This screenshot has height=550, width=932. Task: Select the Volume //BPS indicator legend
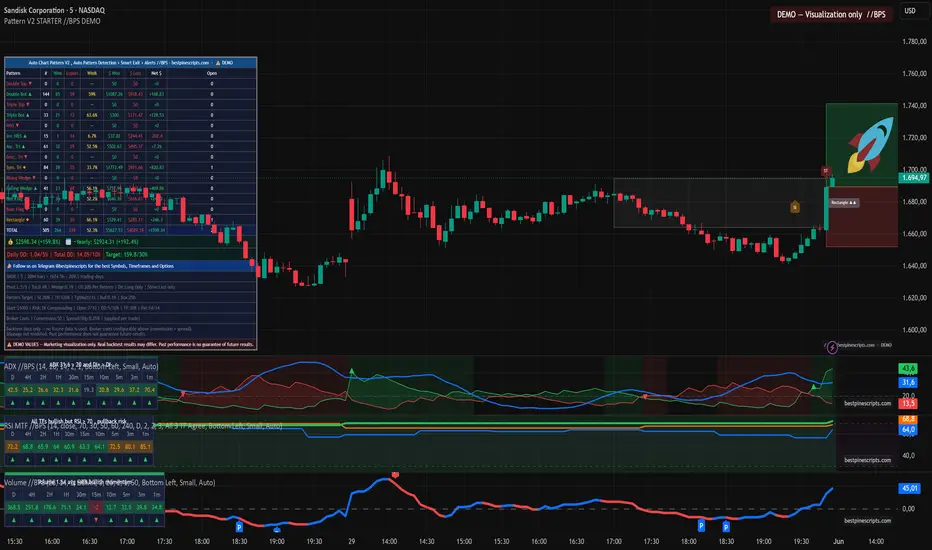(109, 482)
